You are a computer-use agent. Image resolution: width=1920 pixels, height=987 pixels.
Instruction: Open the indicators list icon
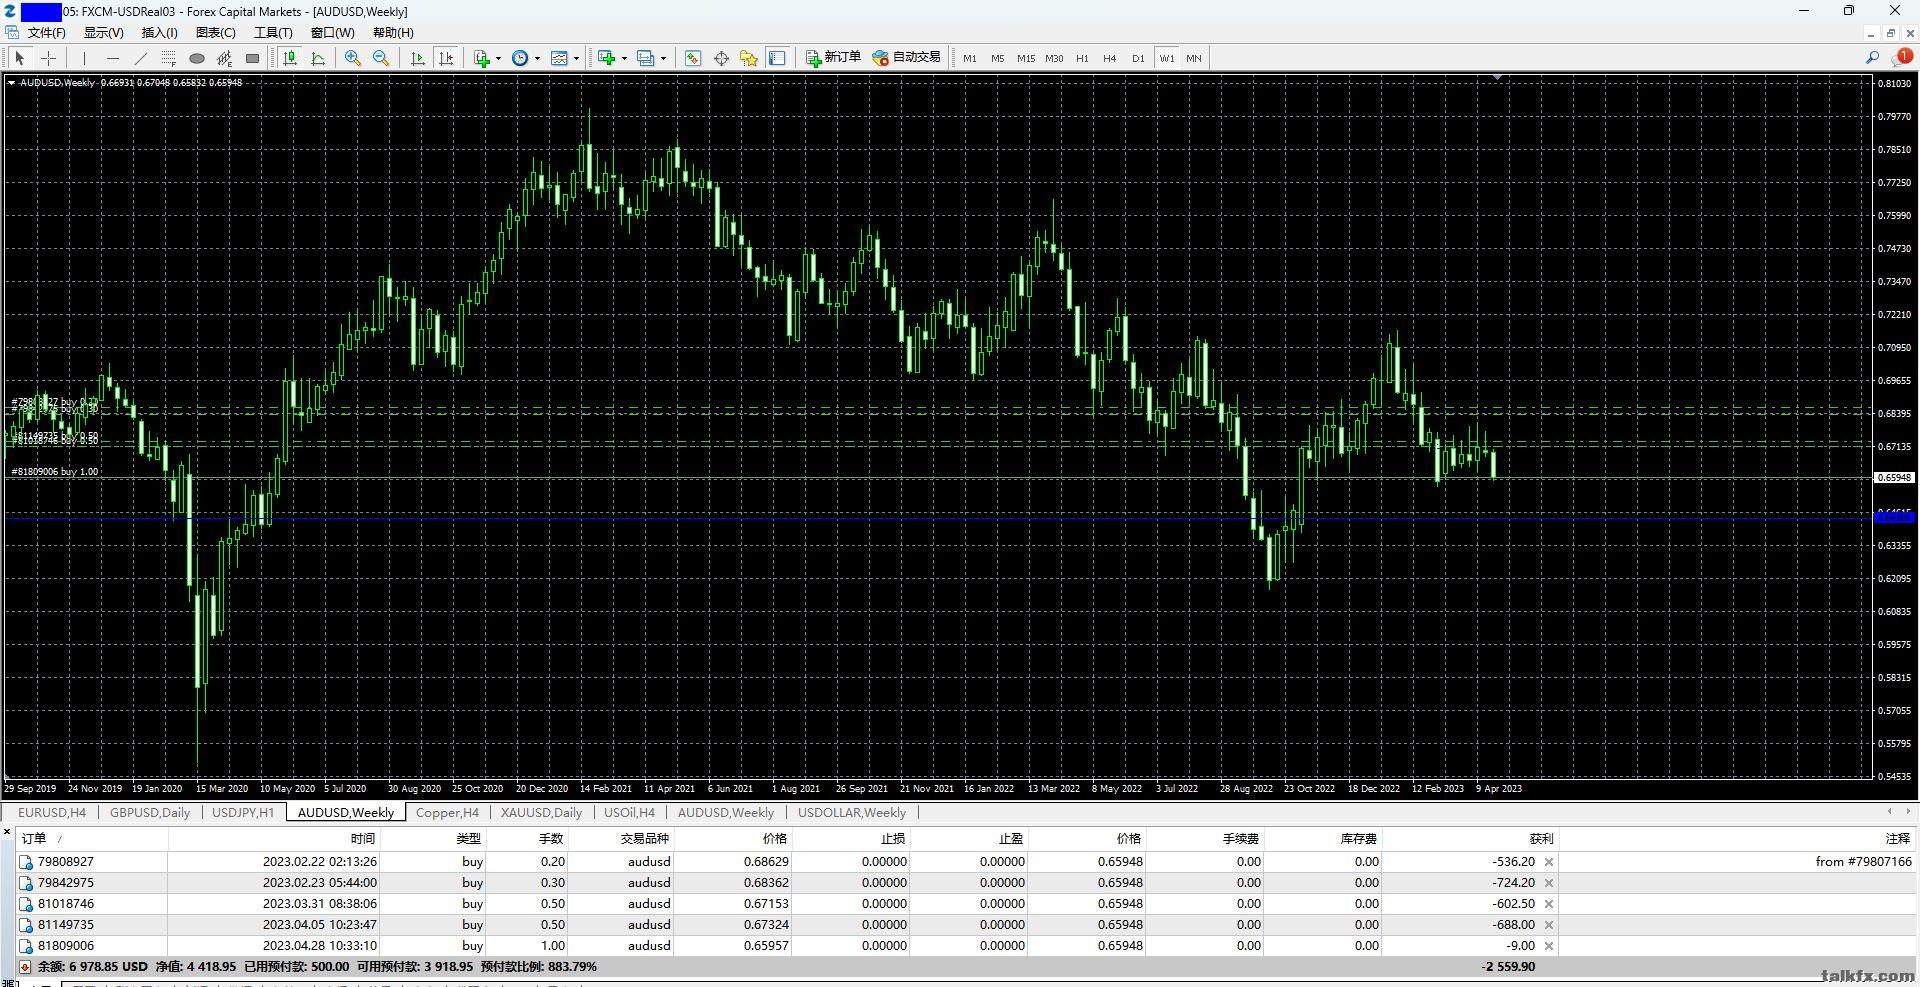pos(482,58)
